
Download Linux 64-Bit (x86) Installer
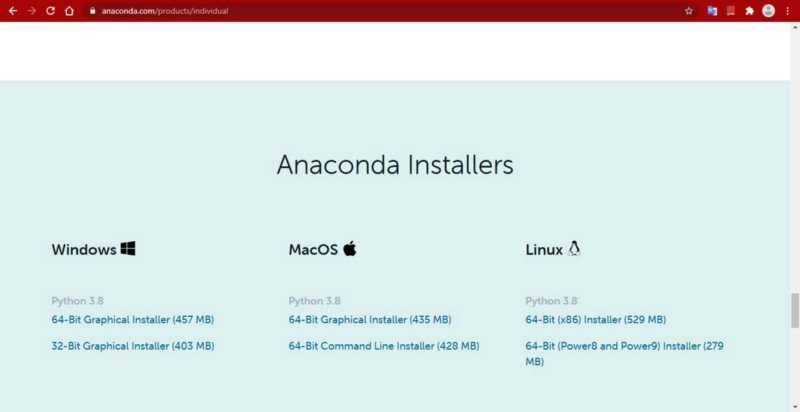[595, 320]
